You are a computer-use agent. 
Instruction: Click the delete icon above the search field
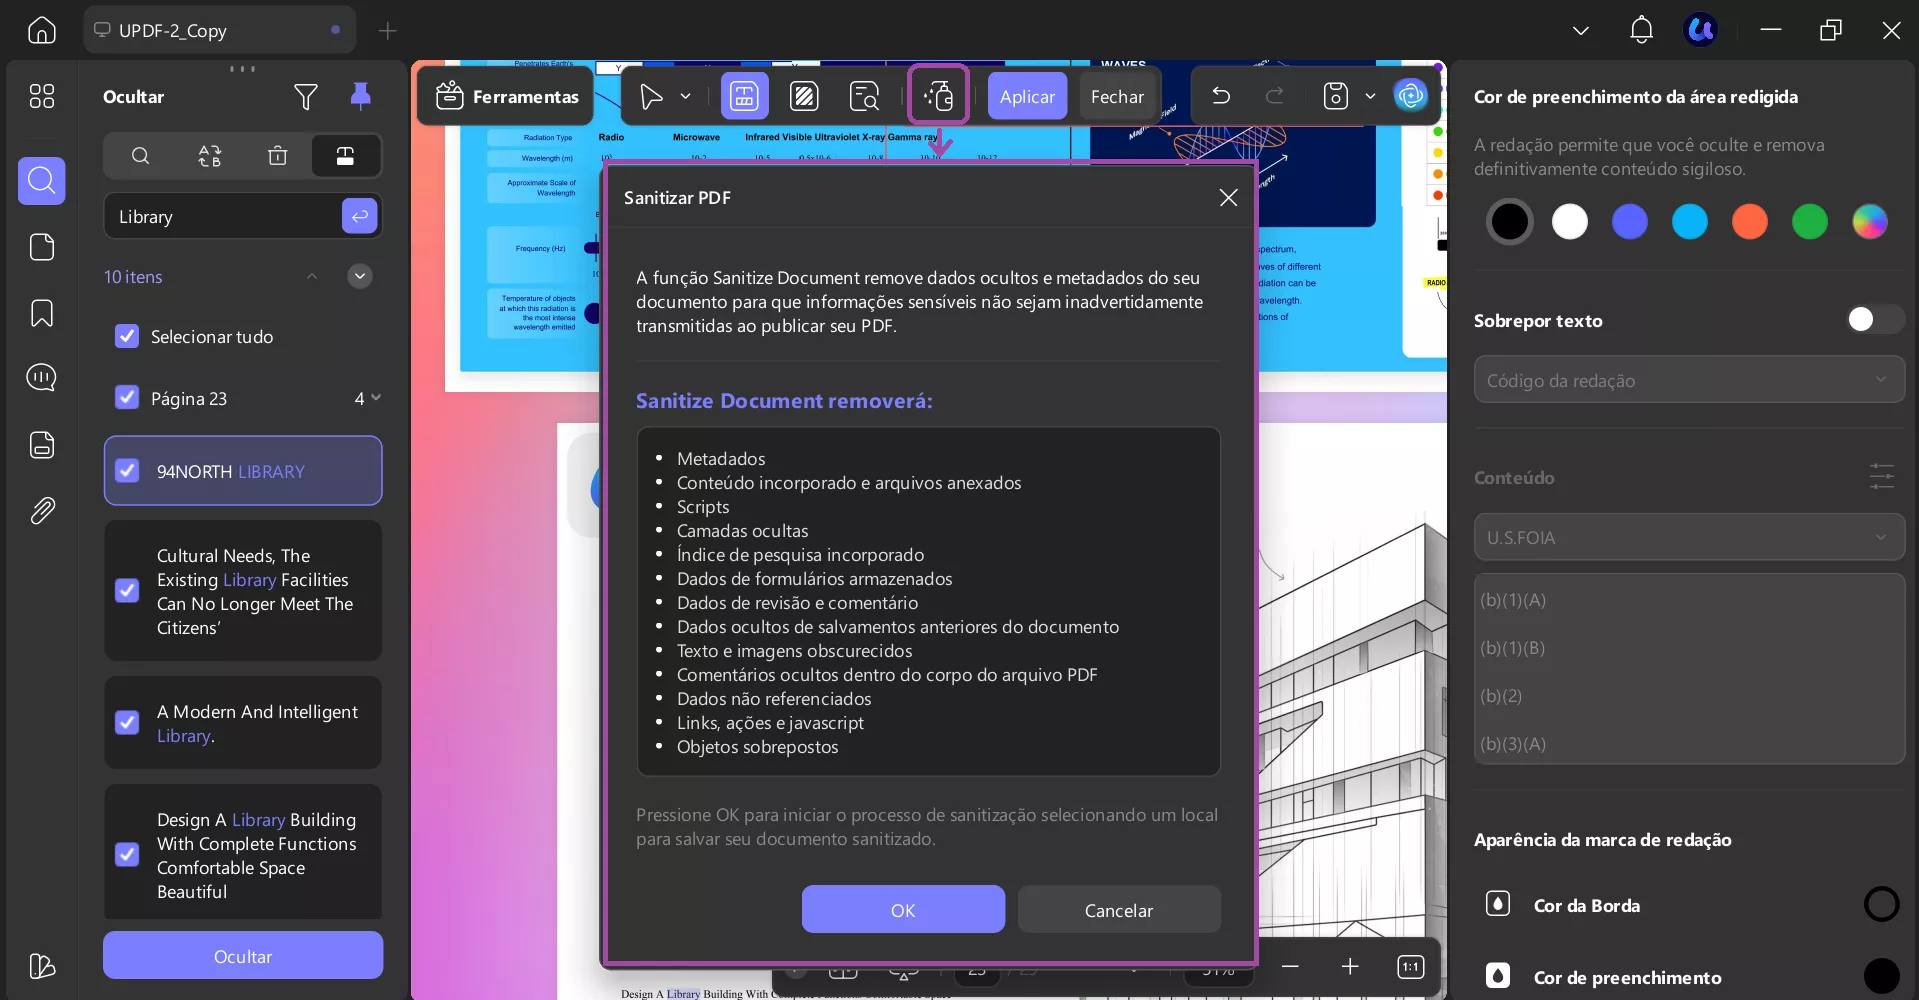(277, 156)
